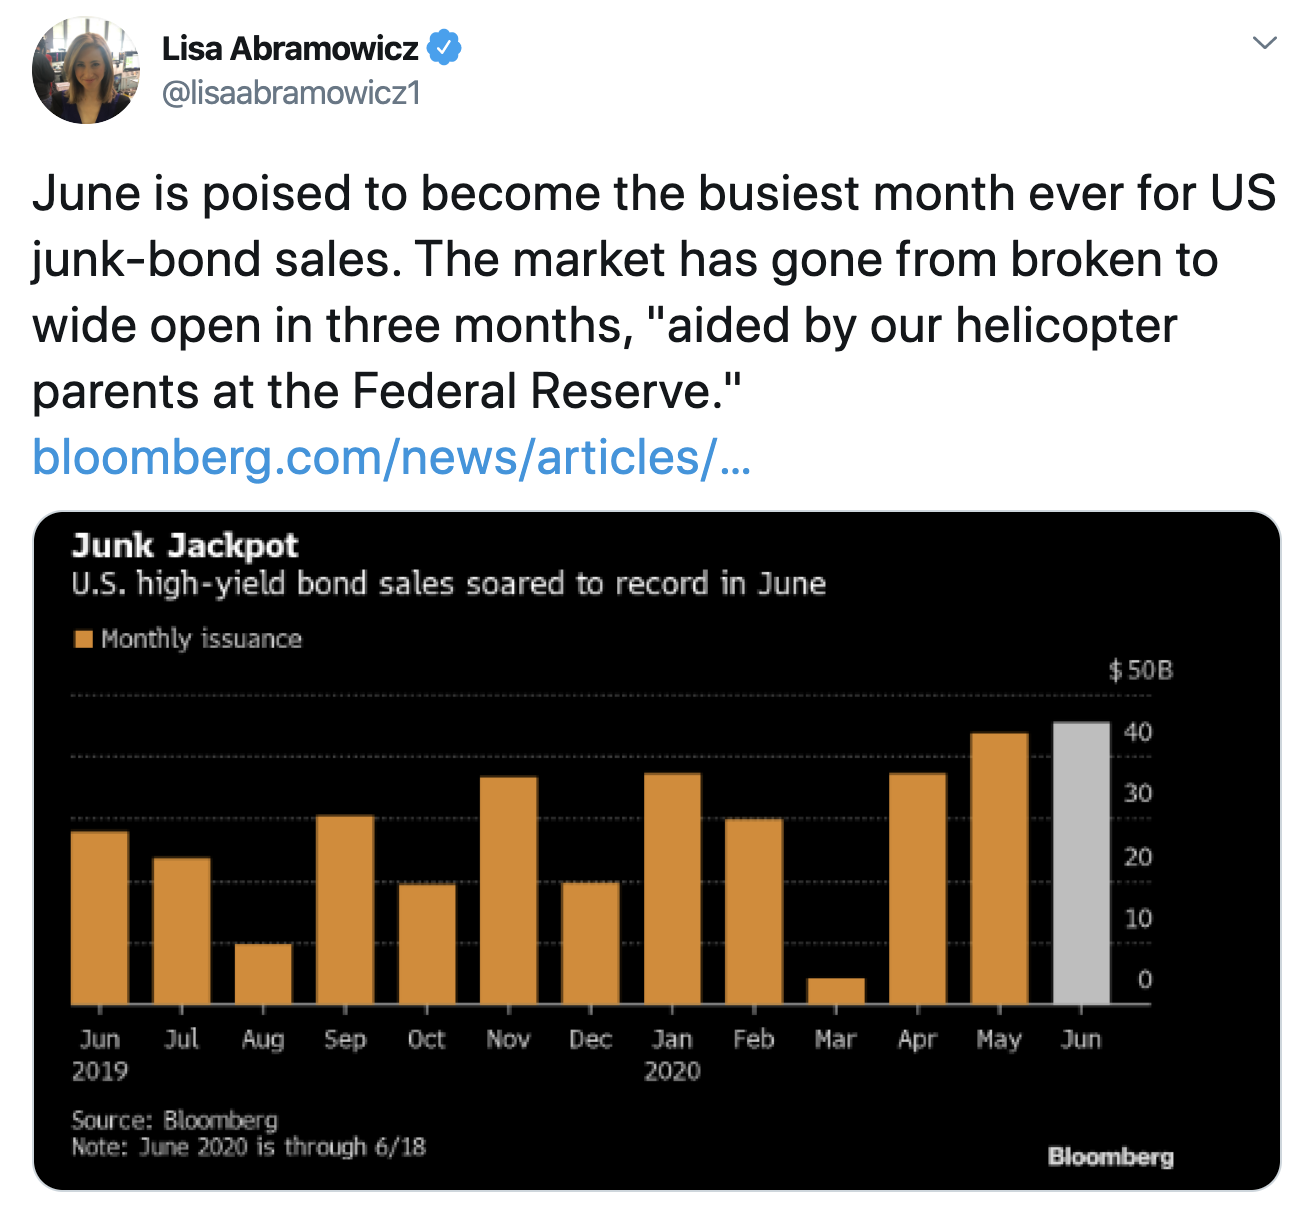1306x1216 pixels.
Task: Click the January 2020 bar
Action: (672, 888)
